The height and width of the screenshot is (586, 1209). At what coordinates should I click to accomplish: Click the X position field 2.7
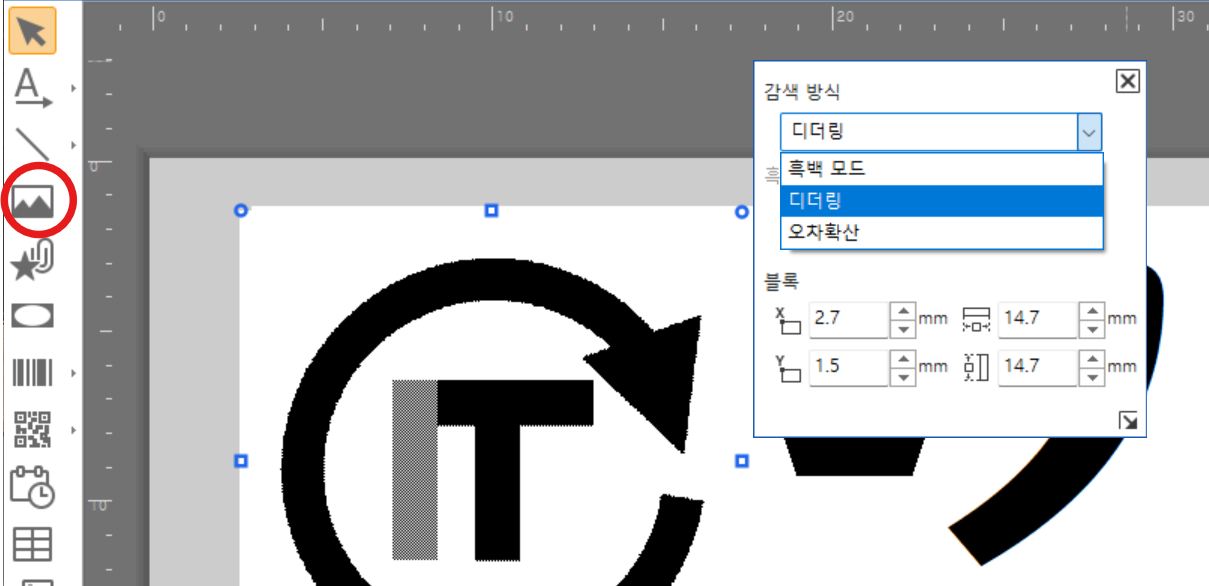848,319
